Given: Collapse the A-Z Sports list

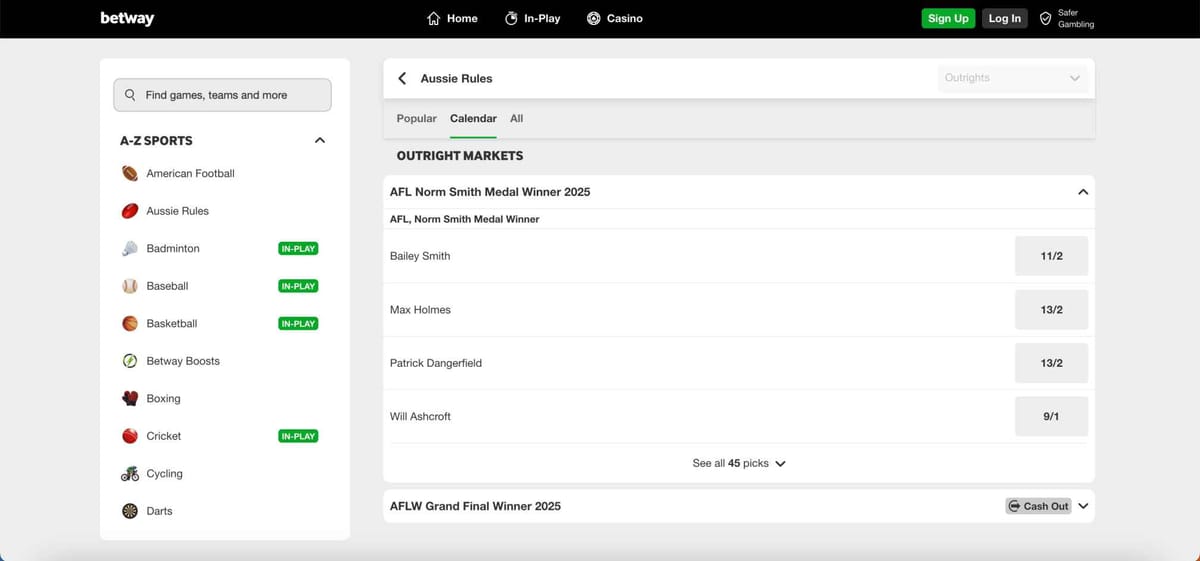Looking at the screenshot, I should [320, 140].
